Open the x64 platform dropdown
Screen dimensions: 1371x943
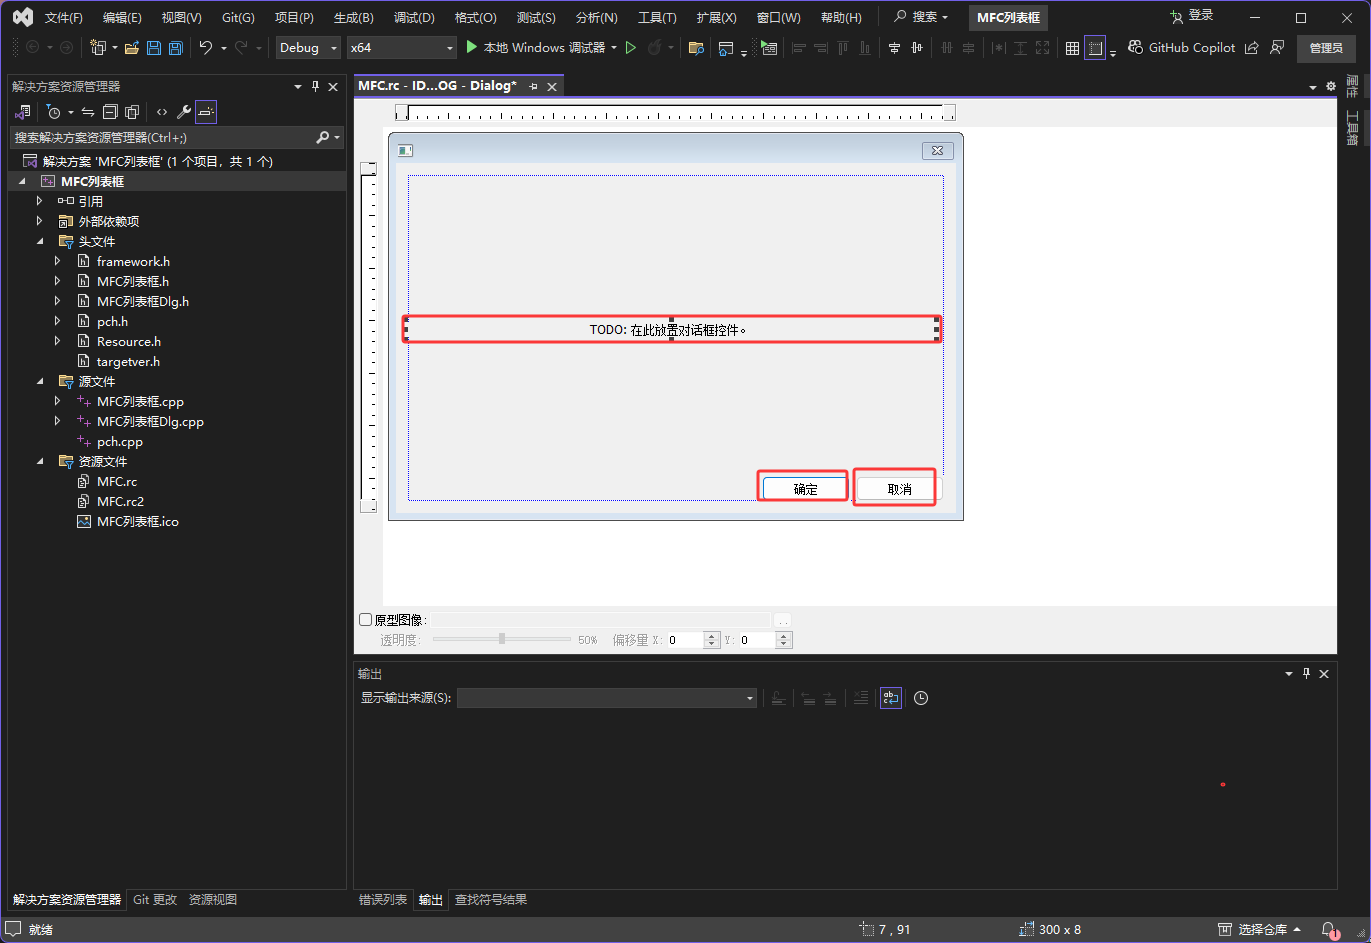click(401, 48)
